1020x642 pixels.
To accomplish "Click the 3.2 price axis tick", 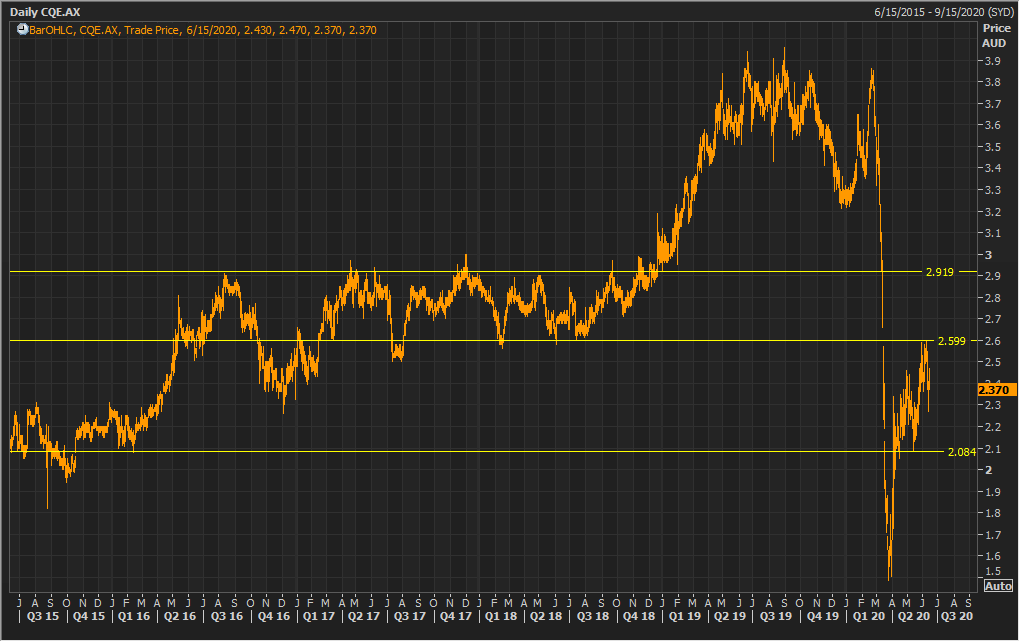I will (x=993, y=212).
